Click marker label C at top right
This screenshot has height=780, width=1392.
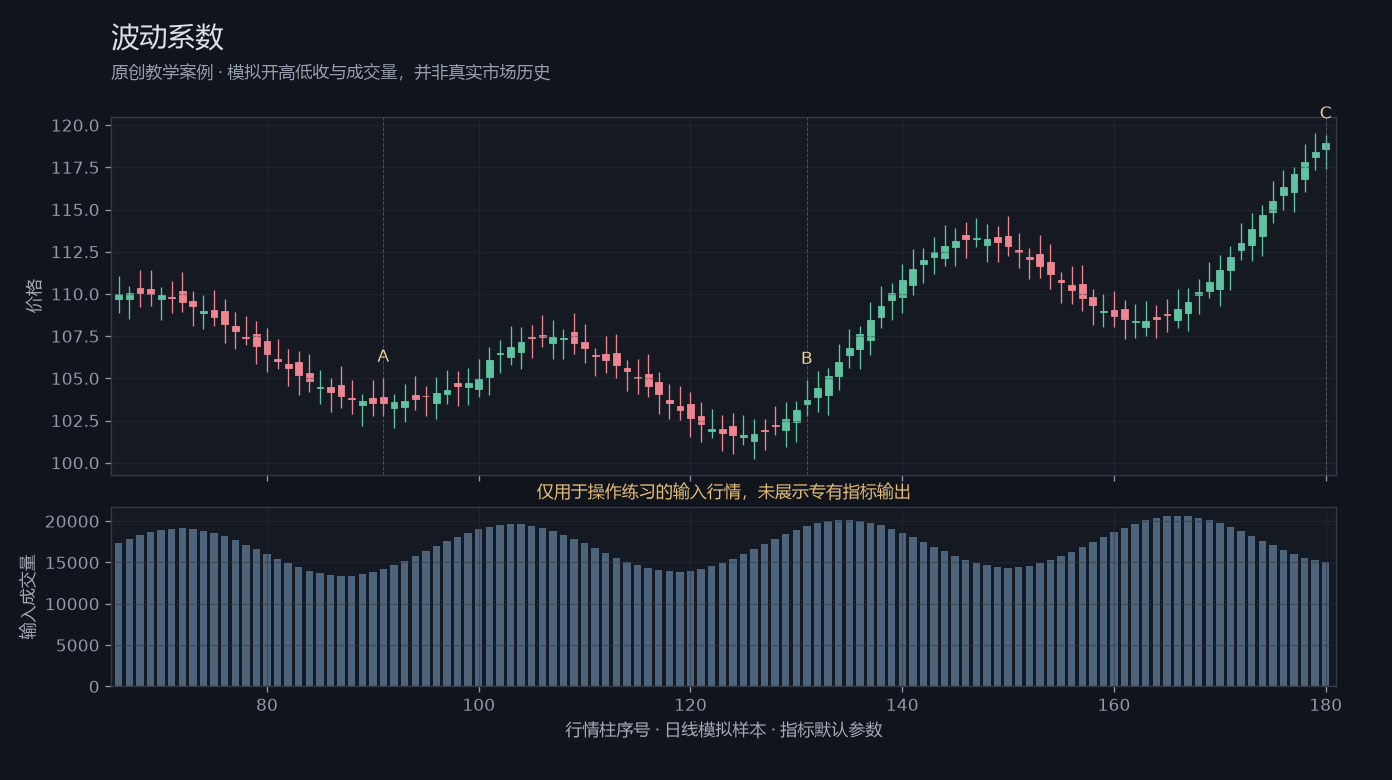(x=1325, y=113)
